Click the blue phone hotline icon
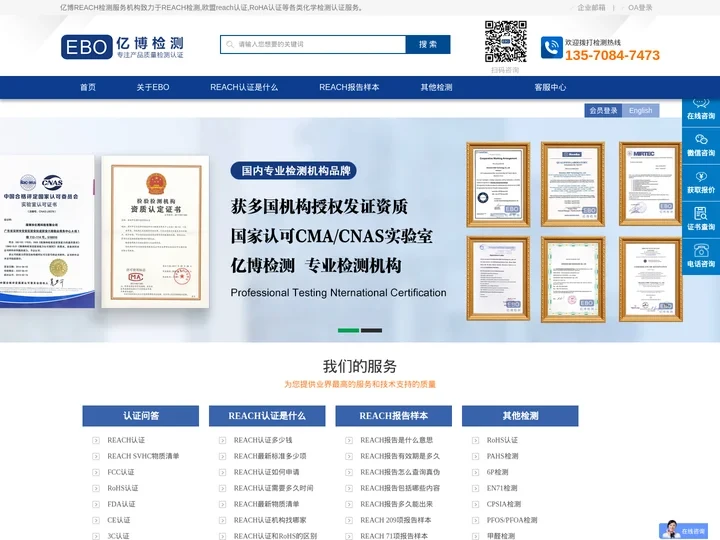 pyautogui.click(x=551, y=47)
